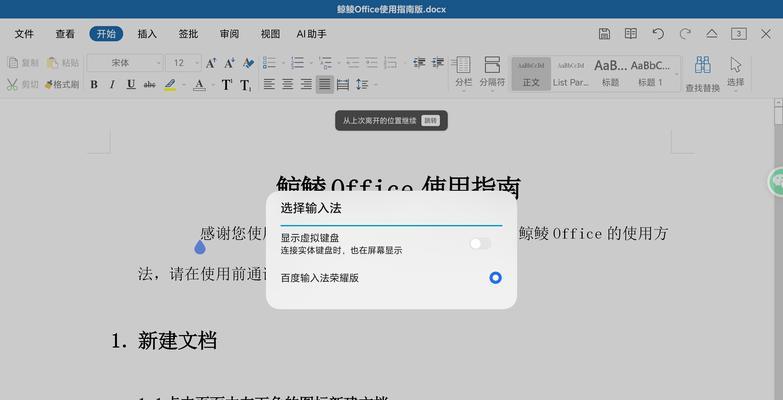Viewport: 783px width, 400px height.
Task: Undo the last action
Action: click(x=658, y=33)
